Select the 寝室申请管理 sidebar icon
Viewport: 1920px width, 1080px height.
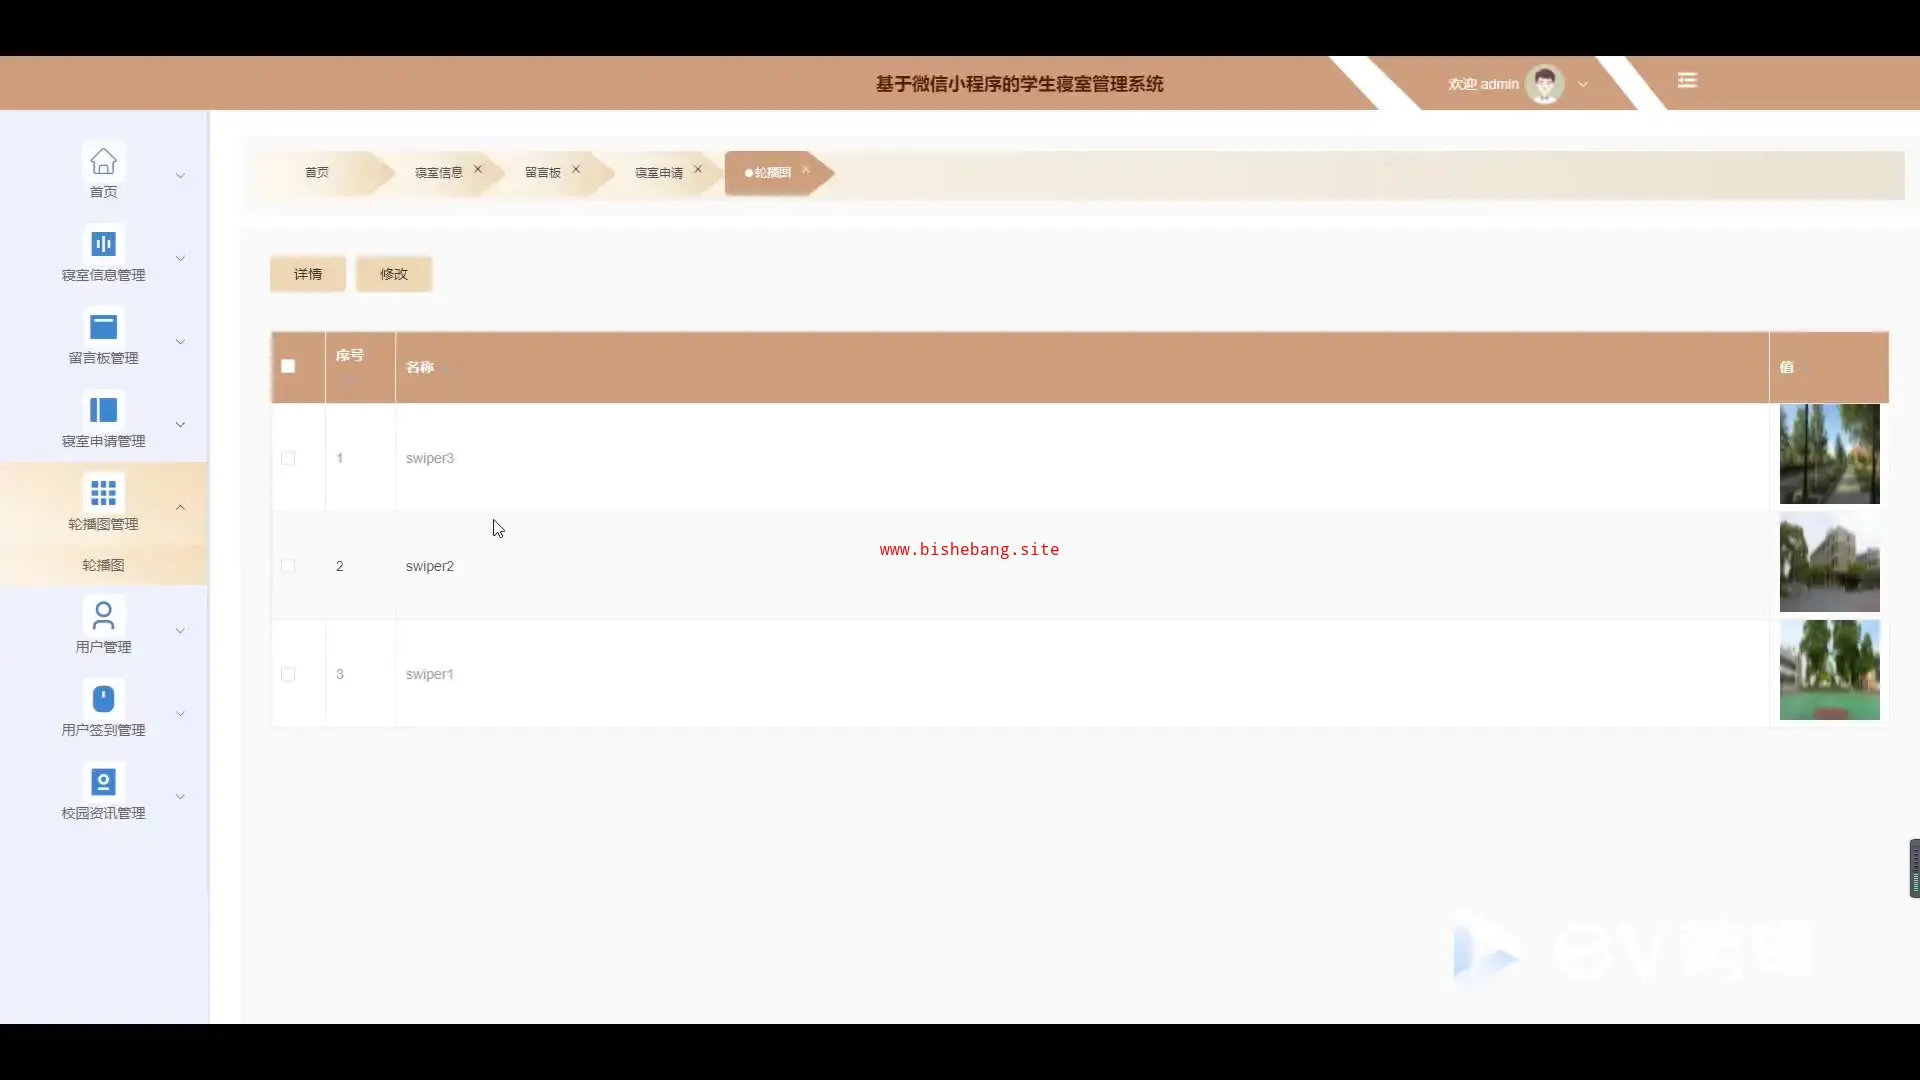coord(103,410)
